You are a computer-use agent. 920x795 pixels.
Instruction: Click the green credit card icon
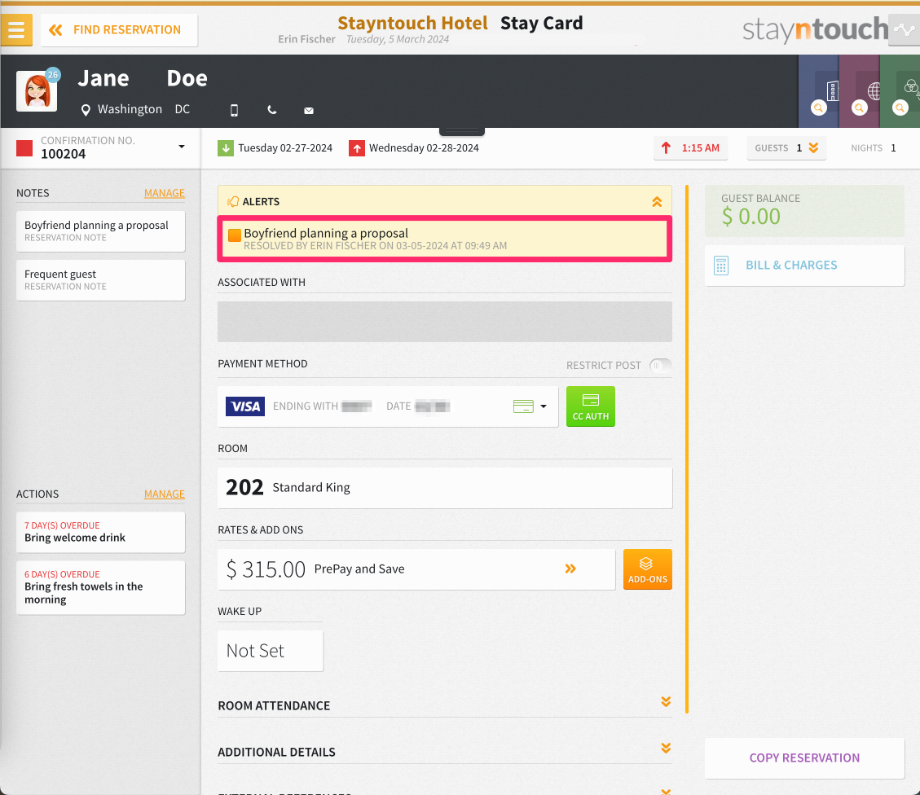[523, 406]
